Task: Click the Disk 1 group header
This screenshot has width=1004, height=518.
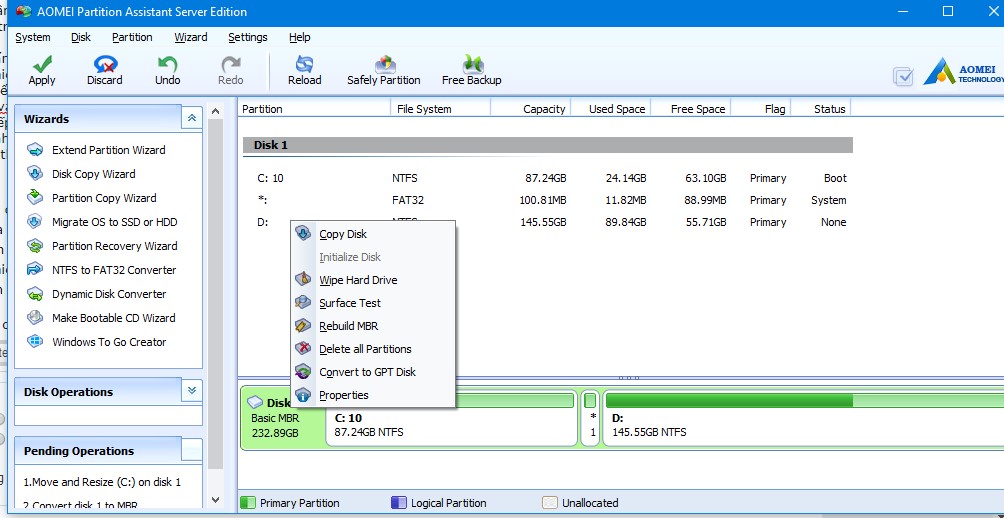Action: pyautogui.click(x=547, y=145)
